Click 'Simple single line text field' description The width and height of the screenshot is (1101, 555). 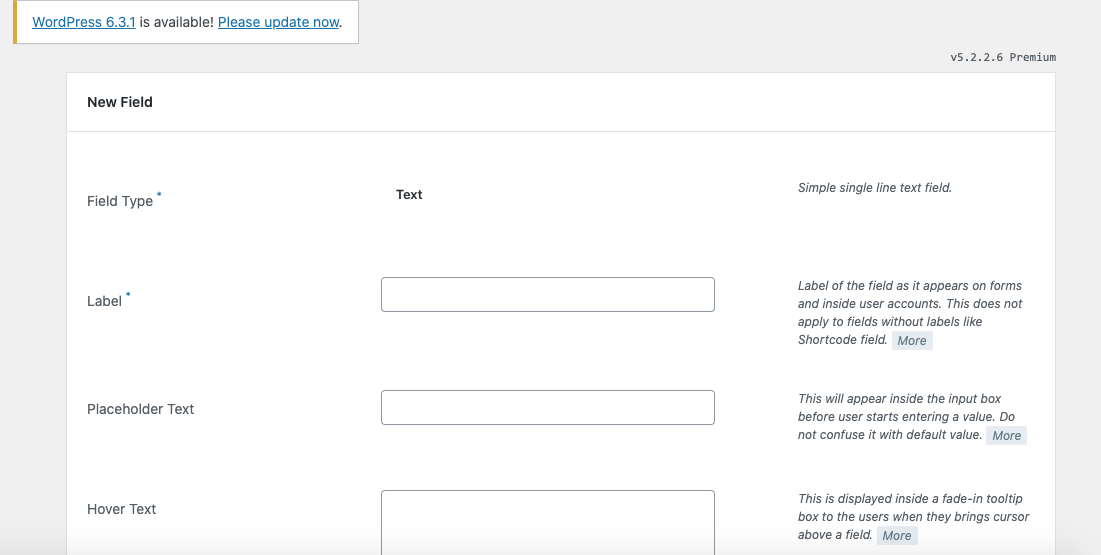(874, 187)
